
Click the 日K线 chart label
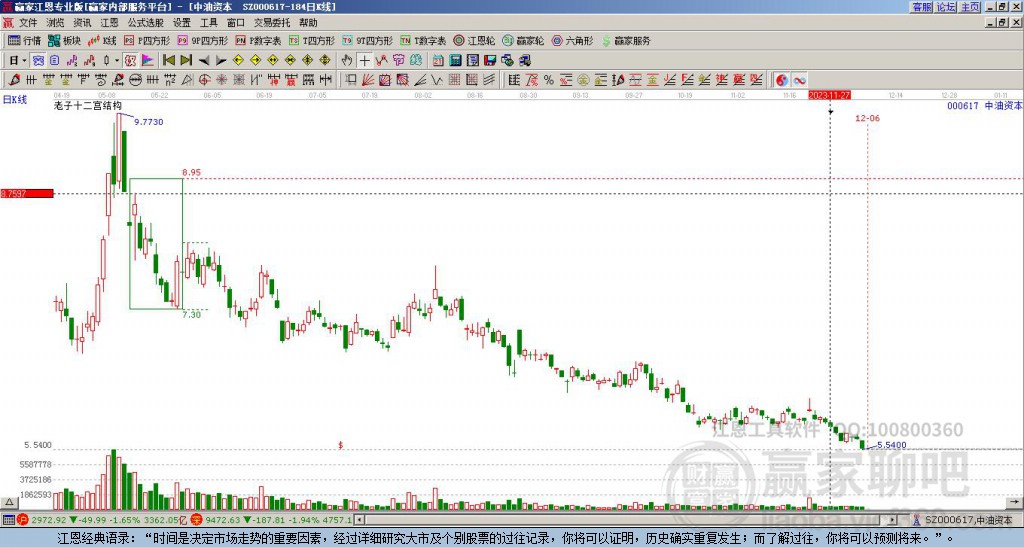coord(15,100)
